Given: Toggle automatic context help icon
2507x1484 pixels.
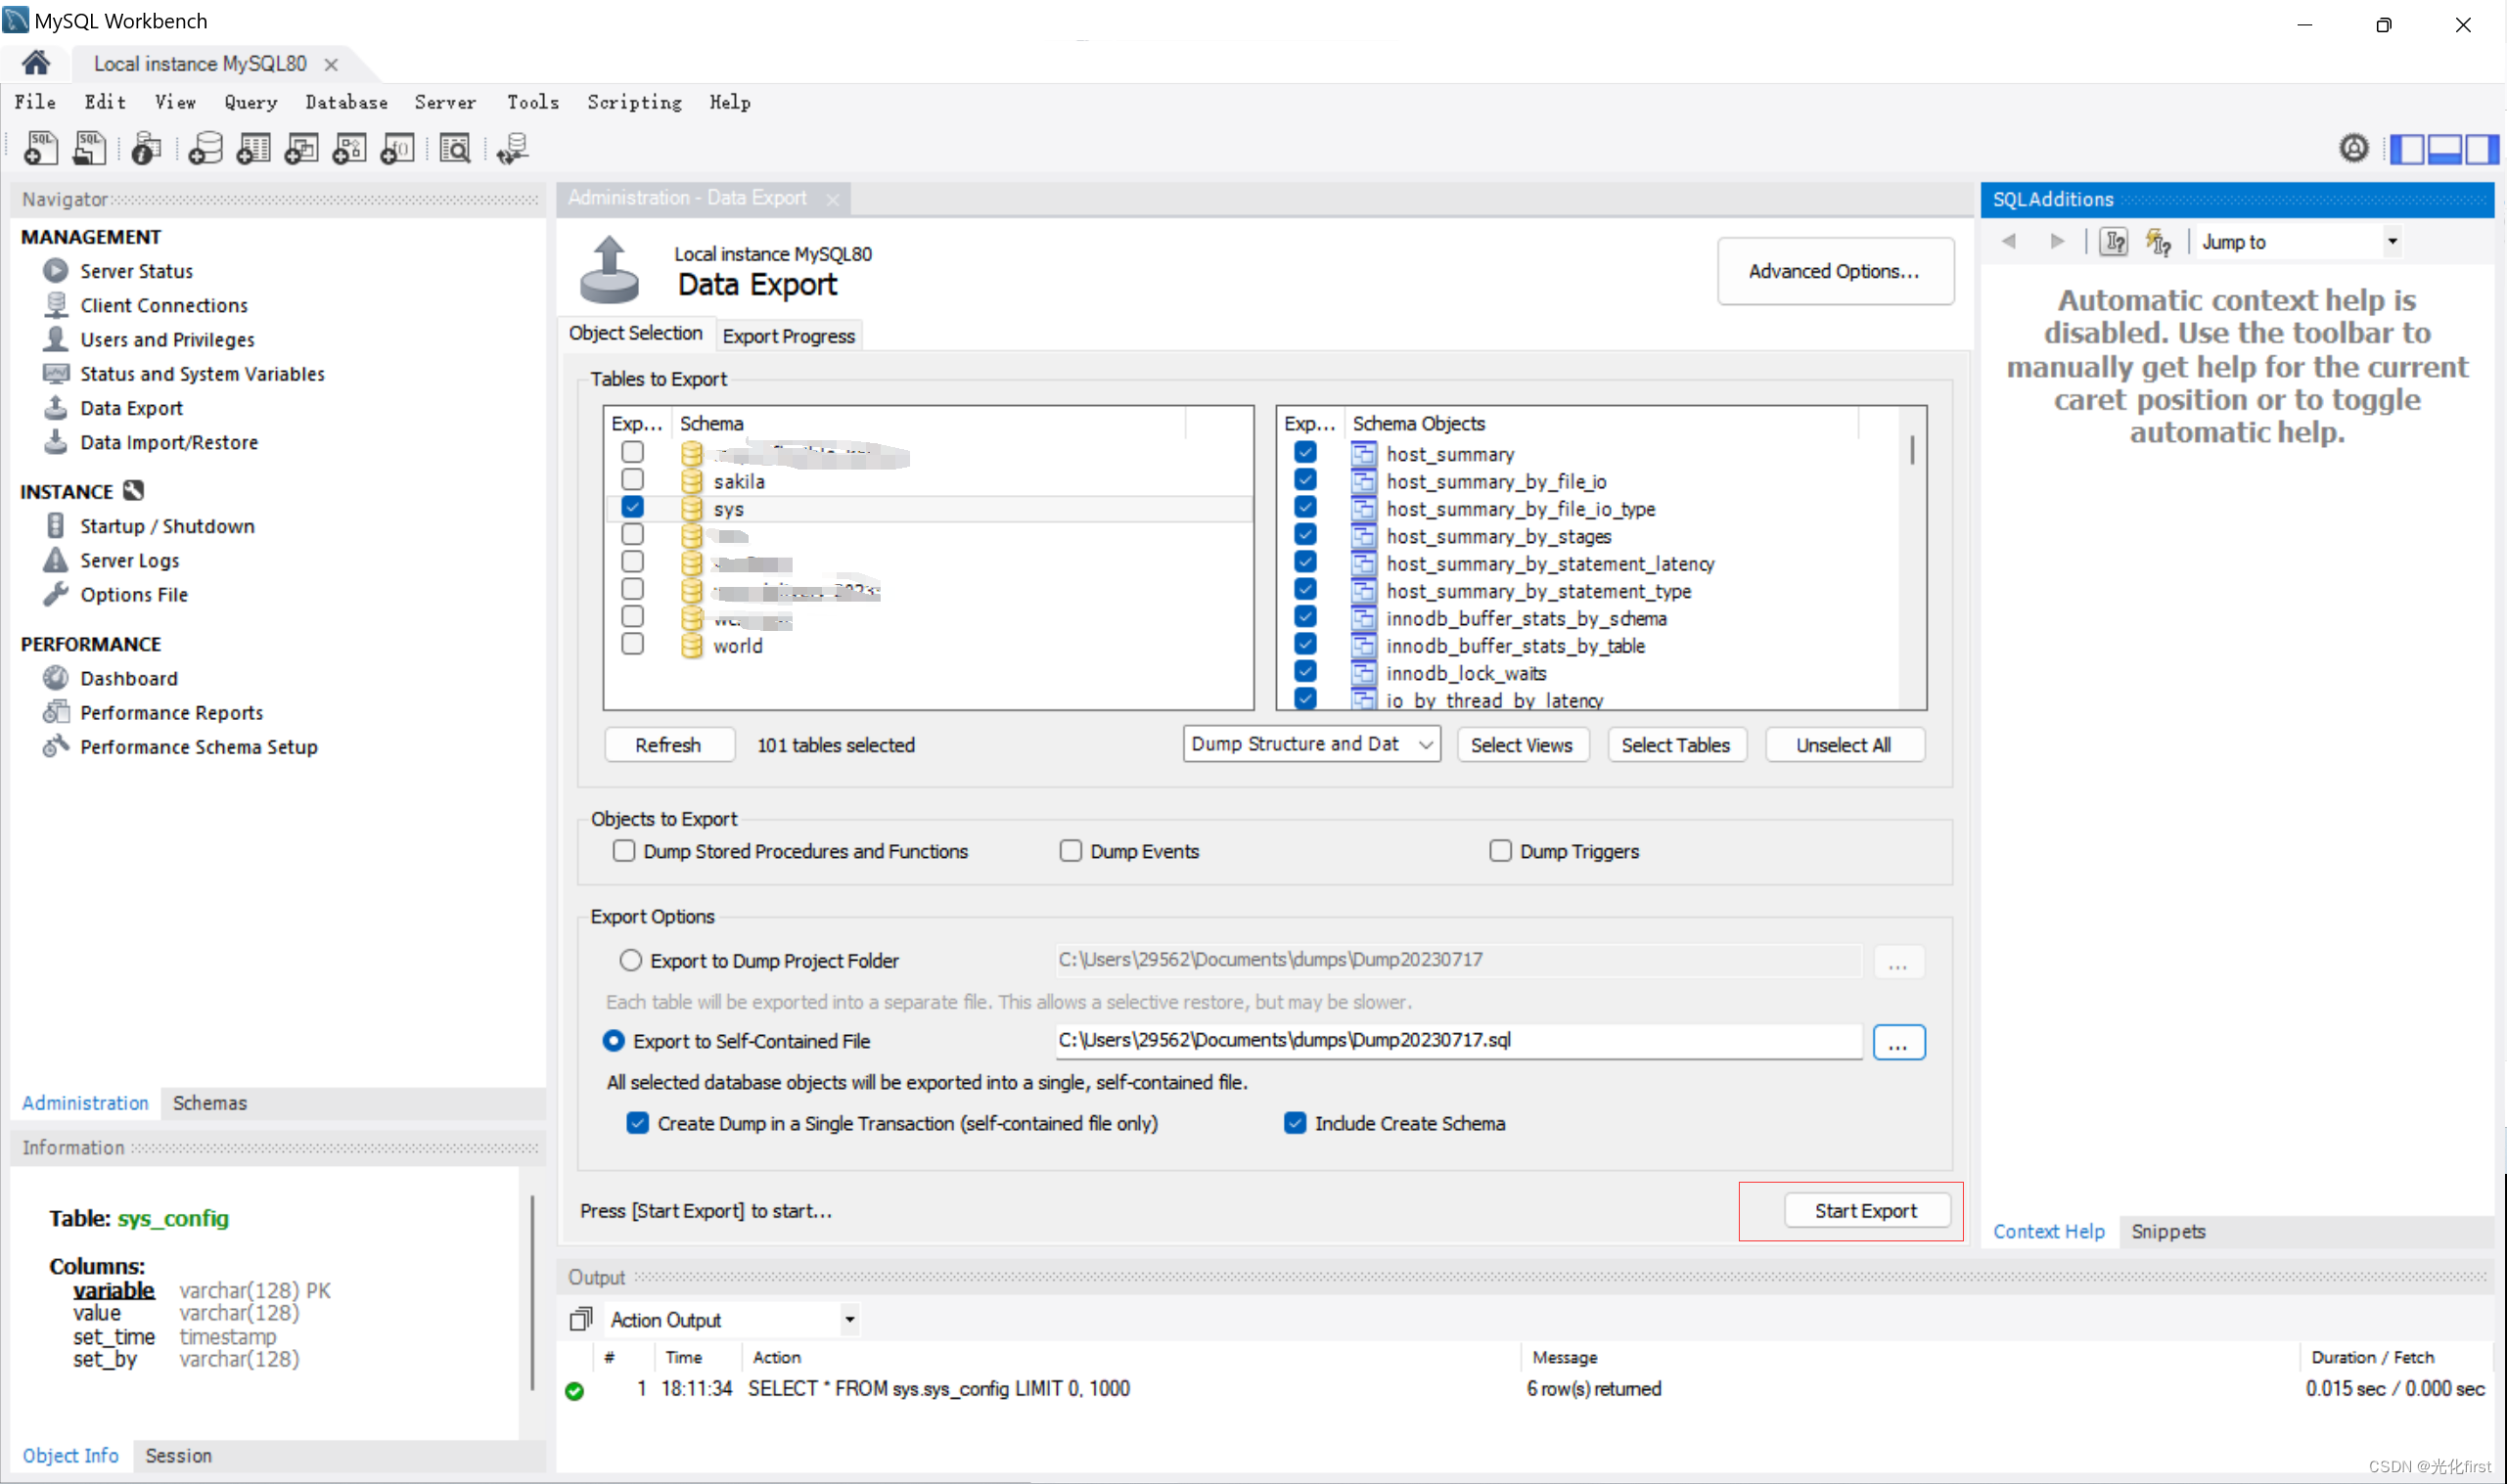Looking at the screenshot, I should tap(2159, 242).
